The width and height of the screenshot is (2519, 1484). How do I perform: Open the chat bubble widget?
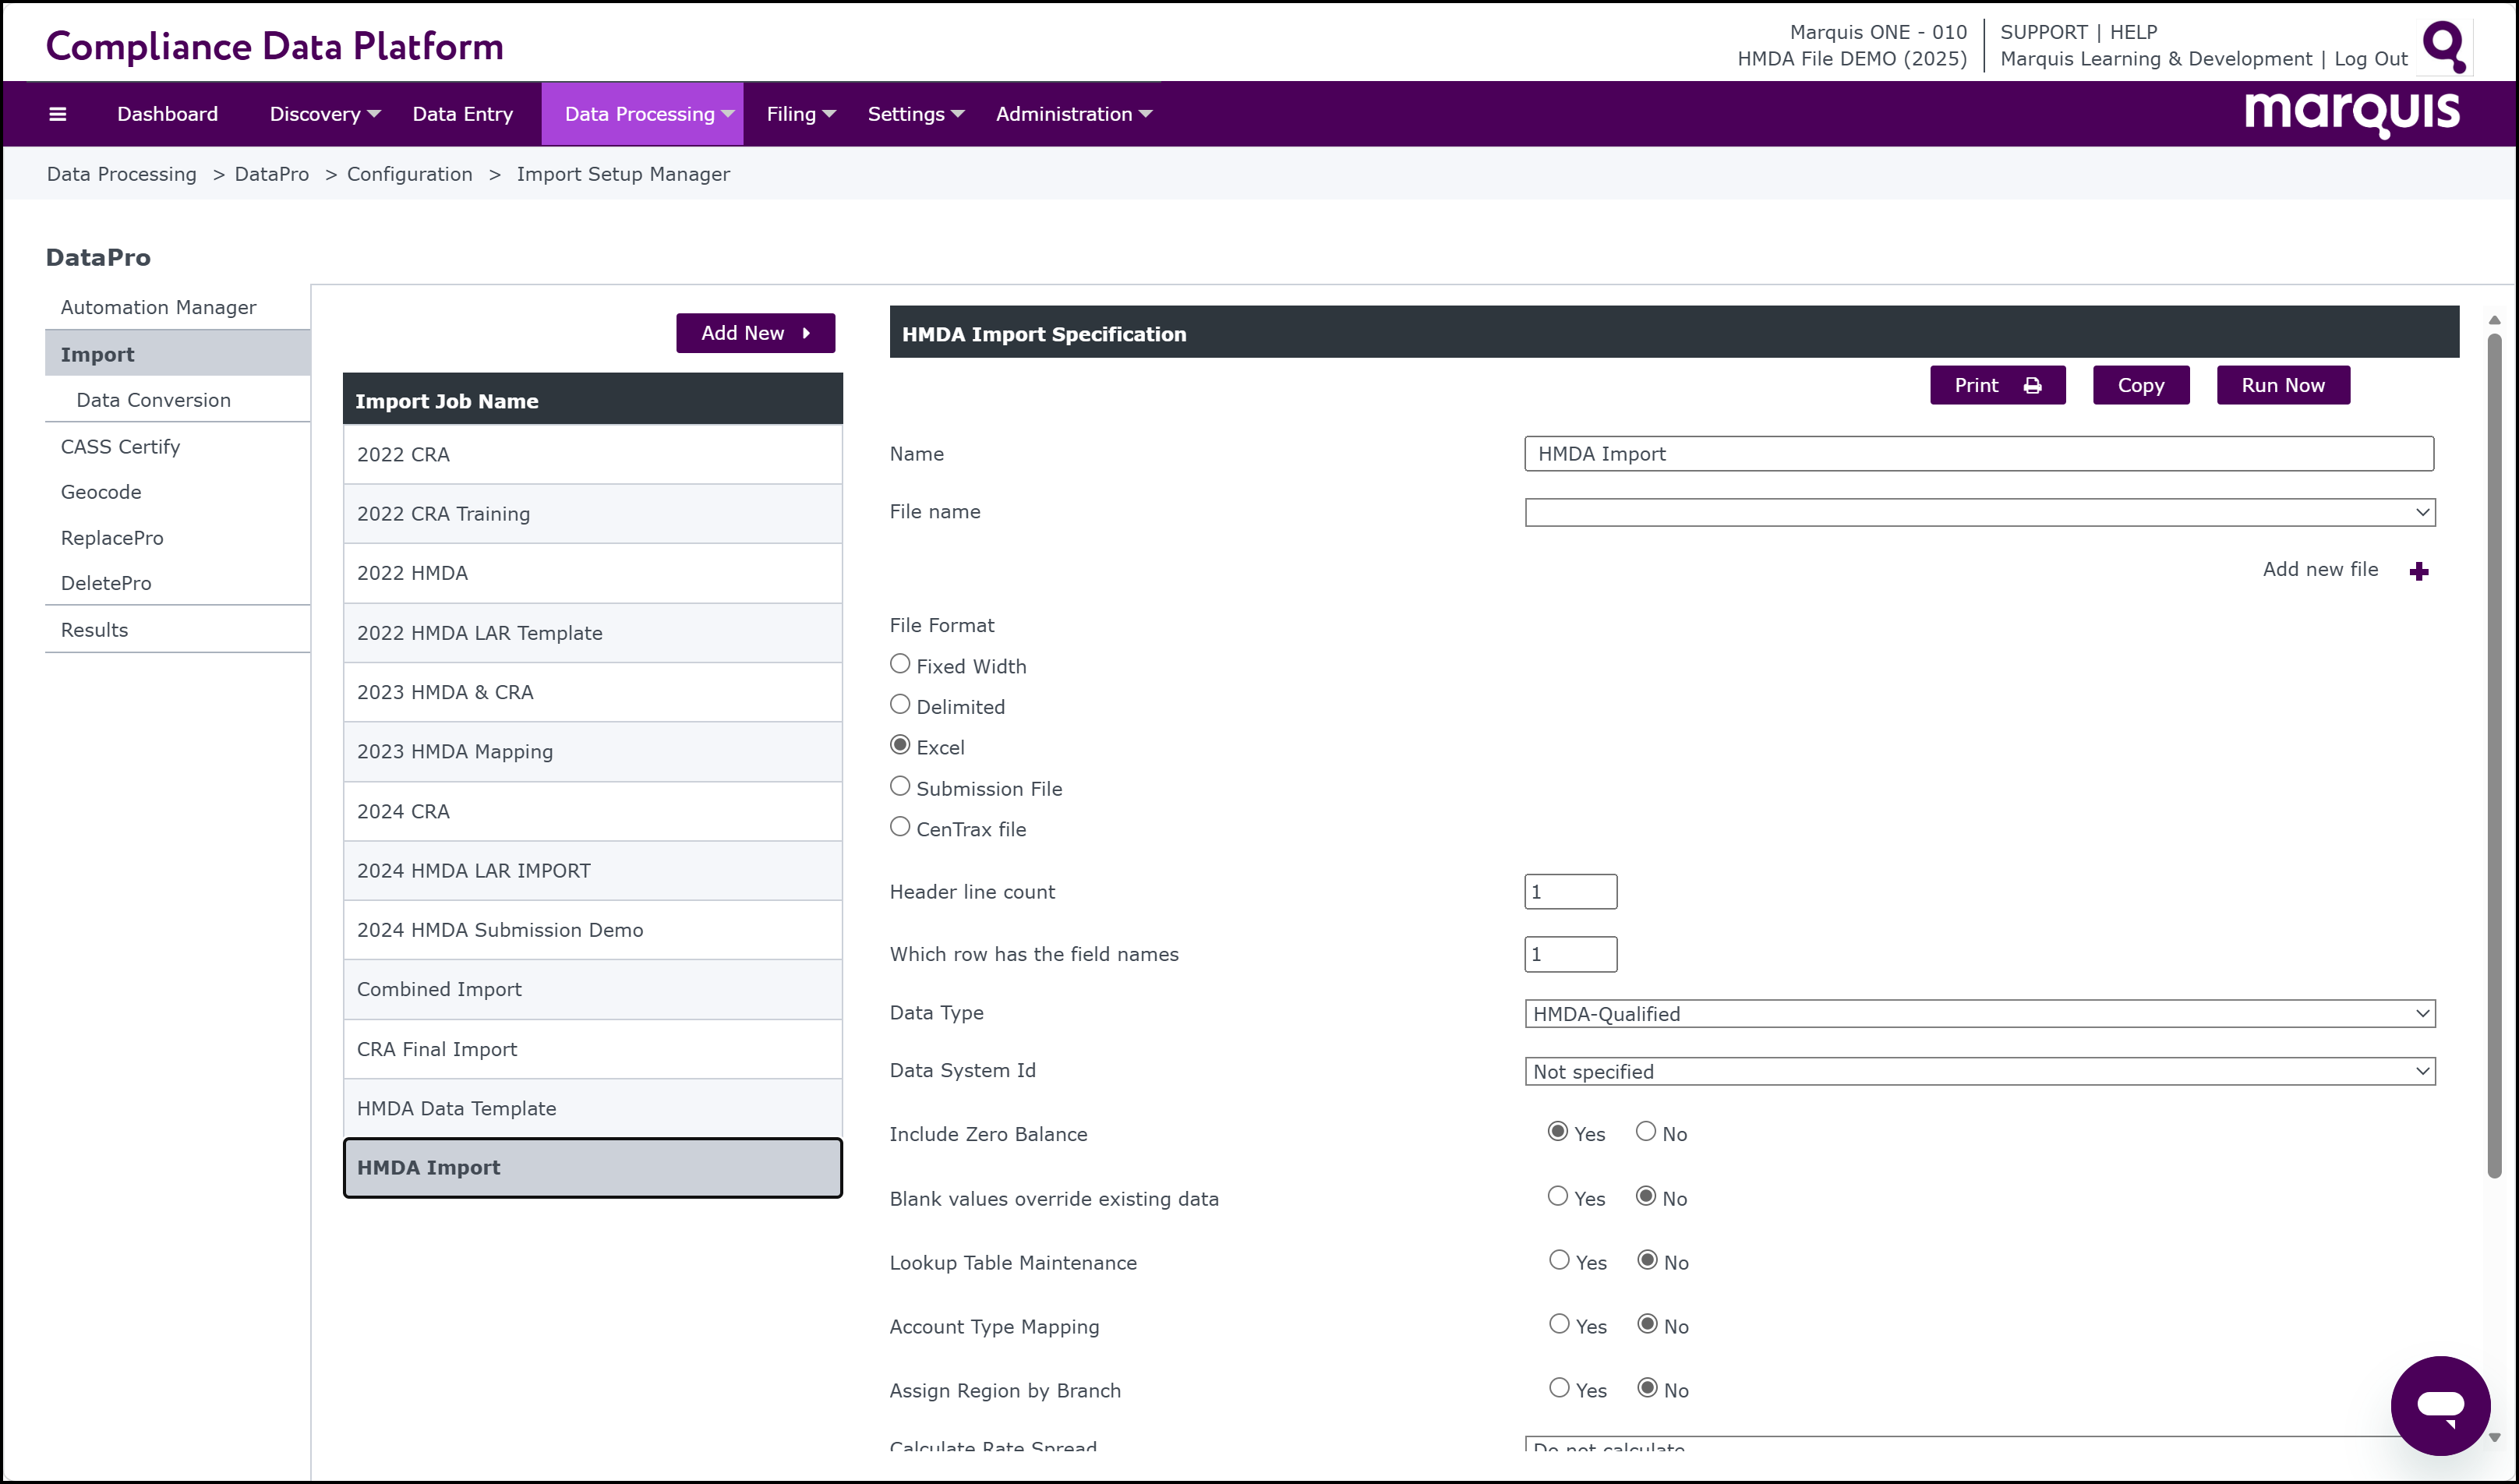click(2440, 1405)
